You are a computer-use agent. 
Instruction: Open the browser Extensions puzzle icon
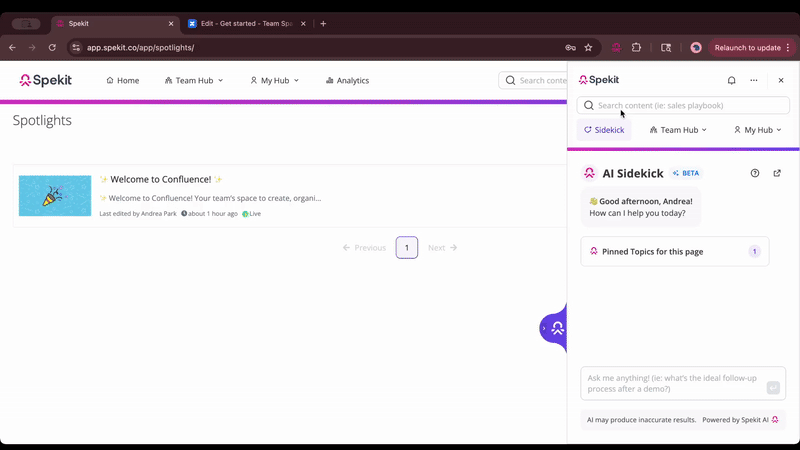[x=636, y=47]
